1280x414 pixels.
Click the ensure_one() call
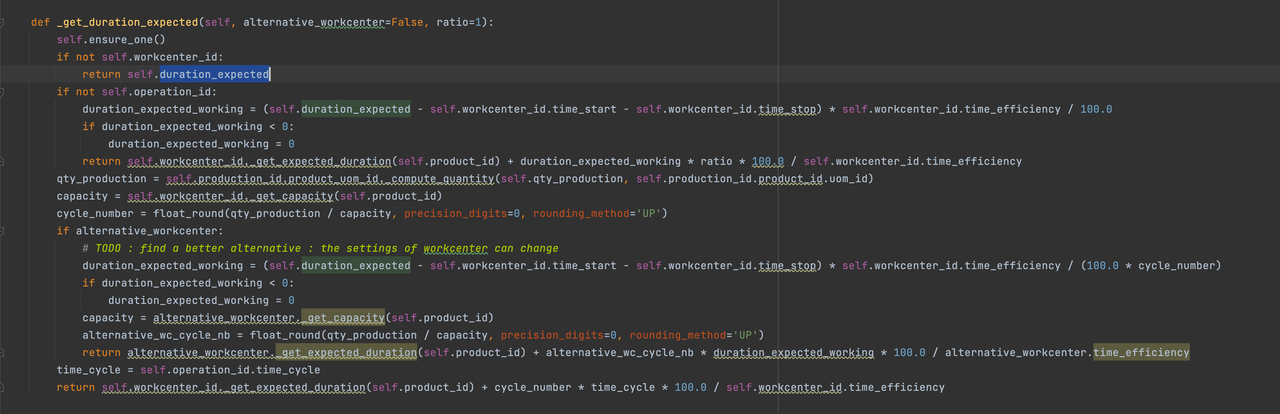pyautogui.click(x=126, y=39)
